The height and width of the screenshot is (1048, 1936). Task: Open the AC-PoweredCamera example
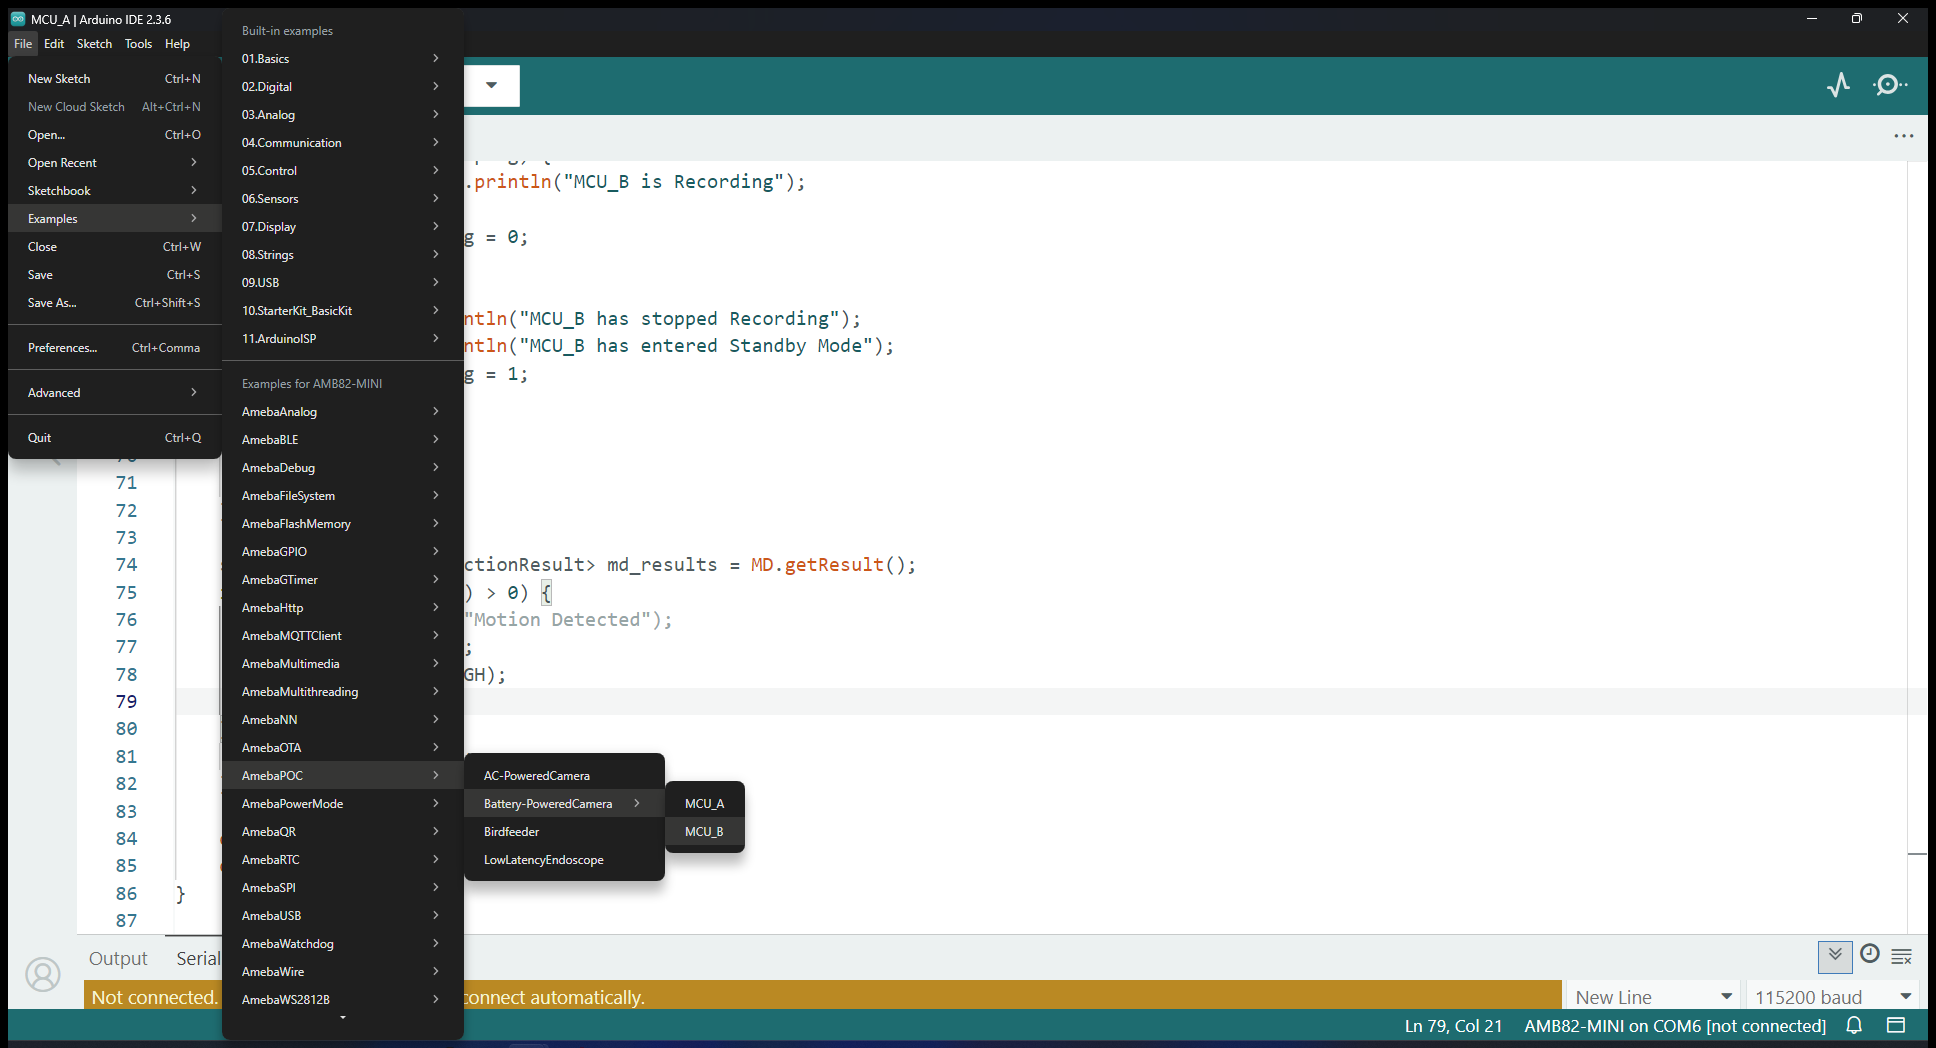(537, 776)
